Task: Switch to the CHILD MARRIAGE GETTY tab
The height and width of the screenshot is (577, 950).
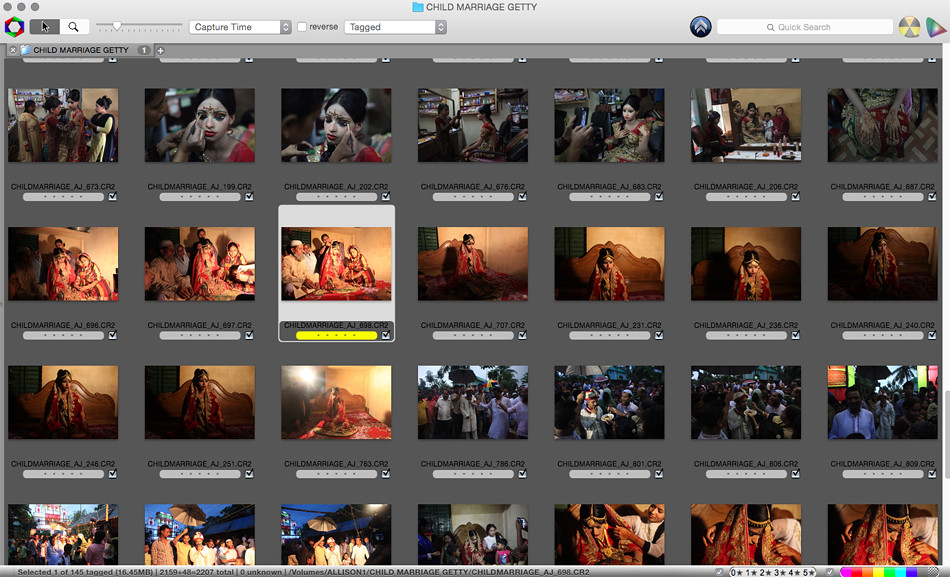Action: (x=81, y=50)
